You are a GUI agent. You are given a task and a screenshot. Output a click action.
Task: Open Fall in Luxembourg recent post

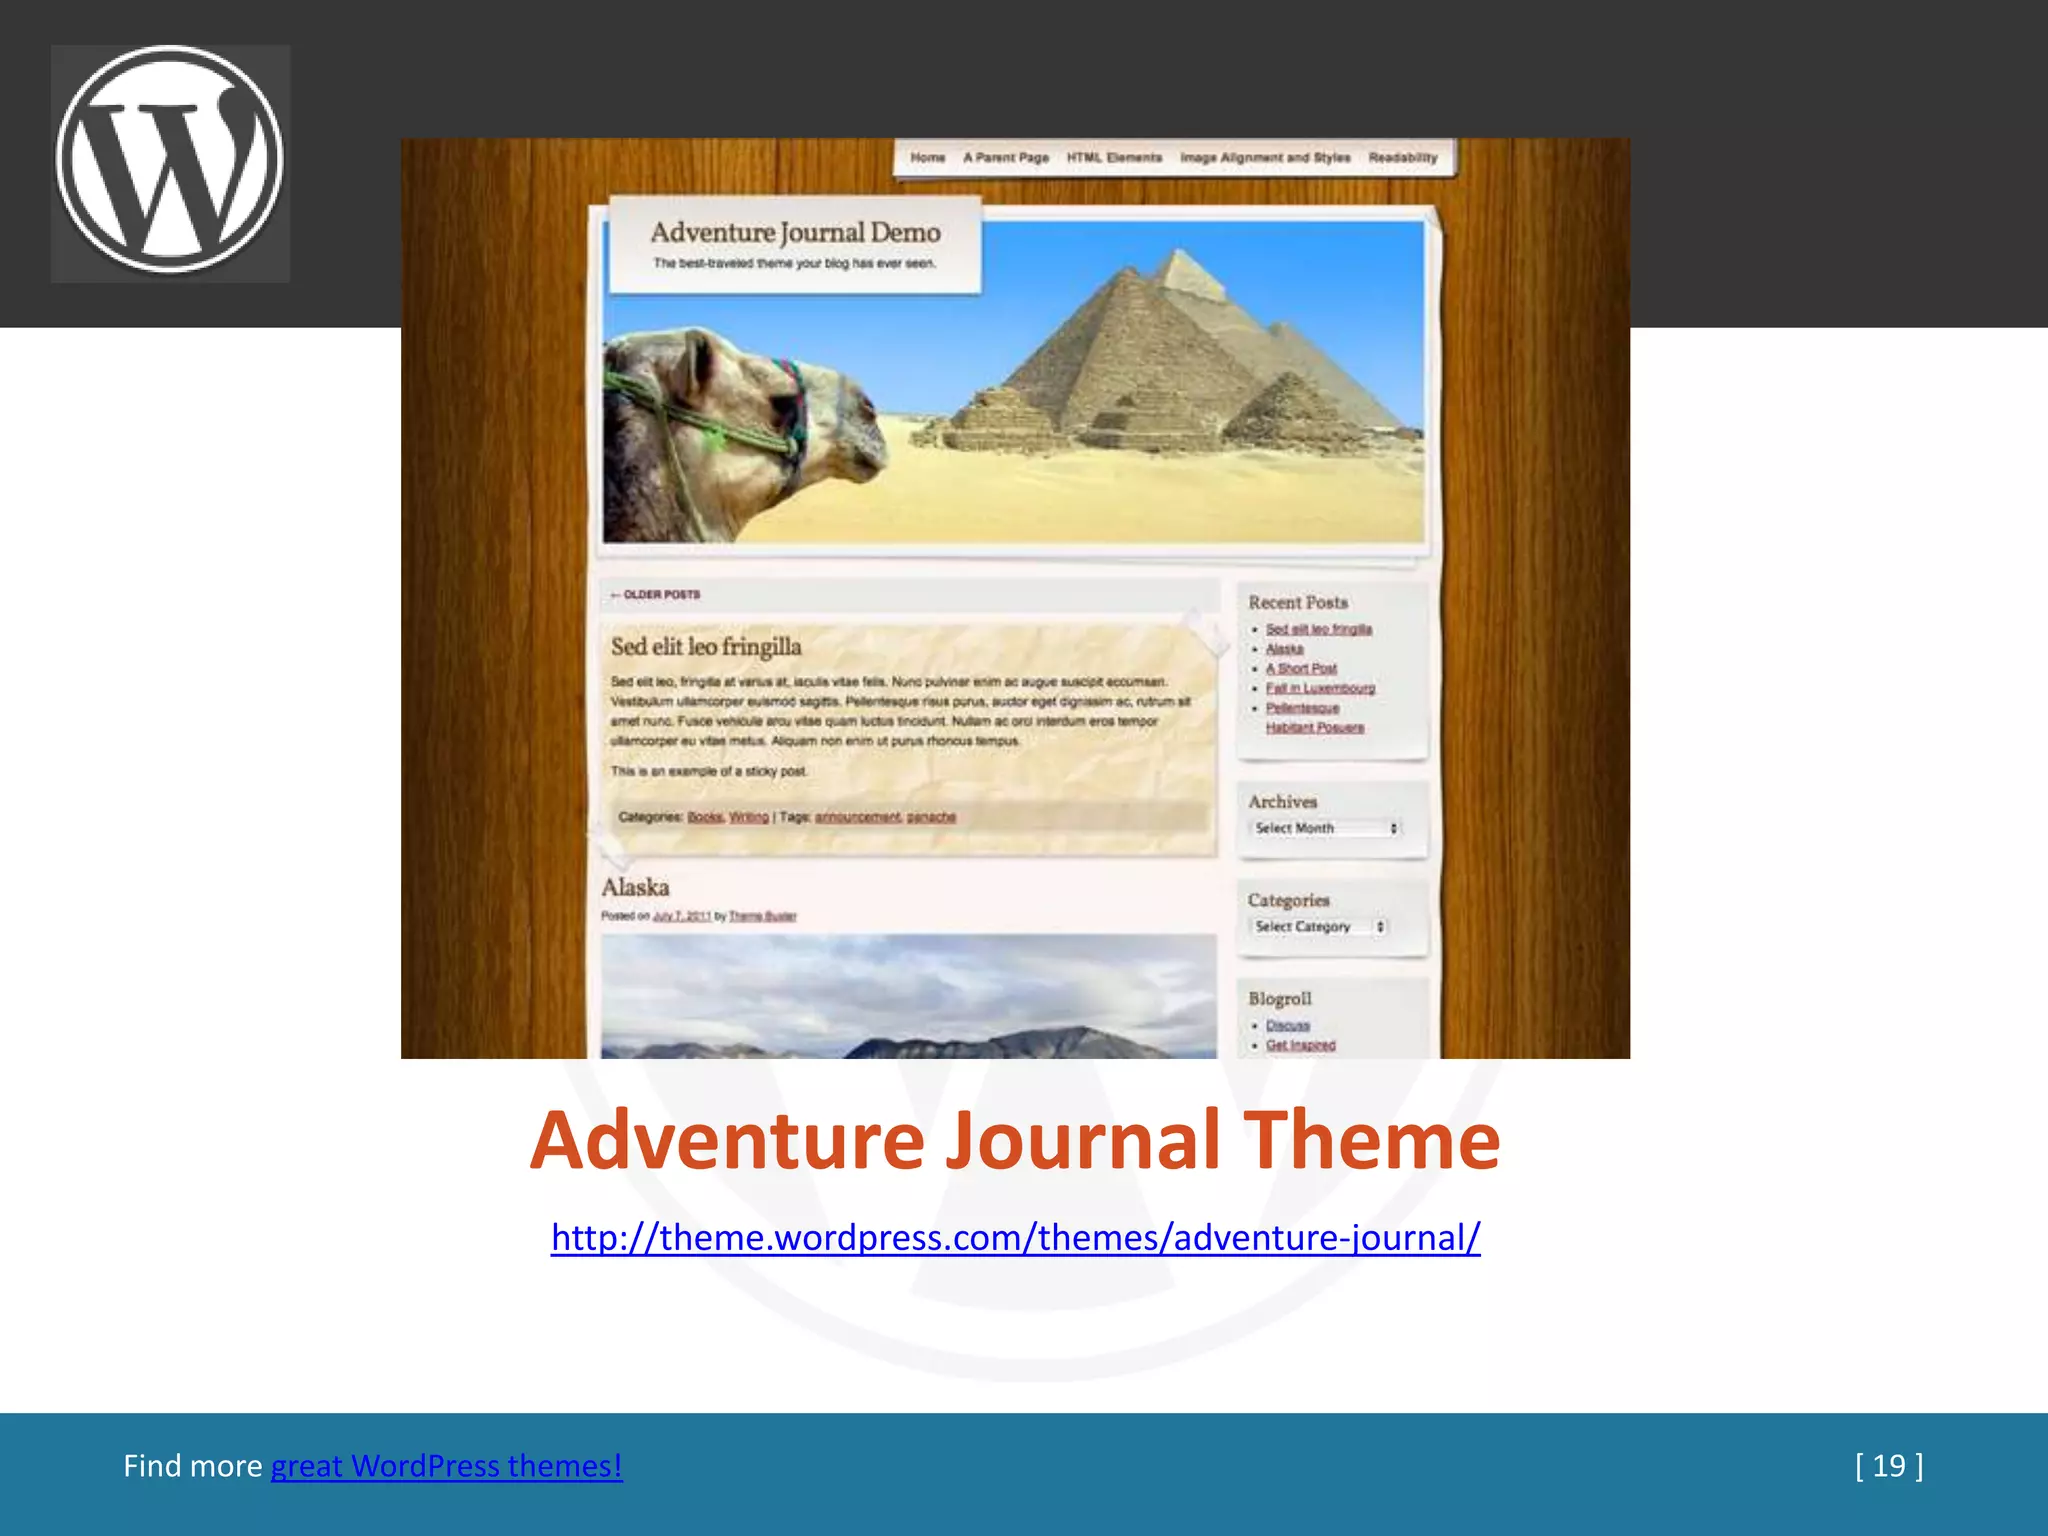1320,688
